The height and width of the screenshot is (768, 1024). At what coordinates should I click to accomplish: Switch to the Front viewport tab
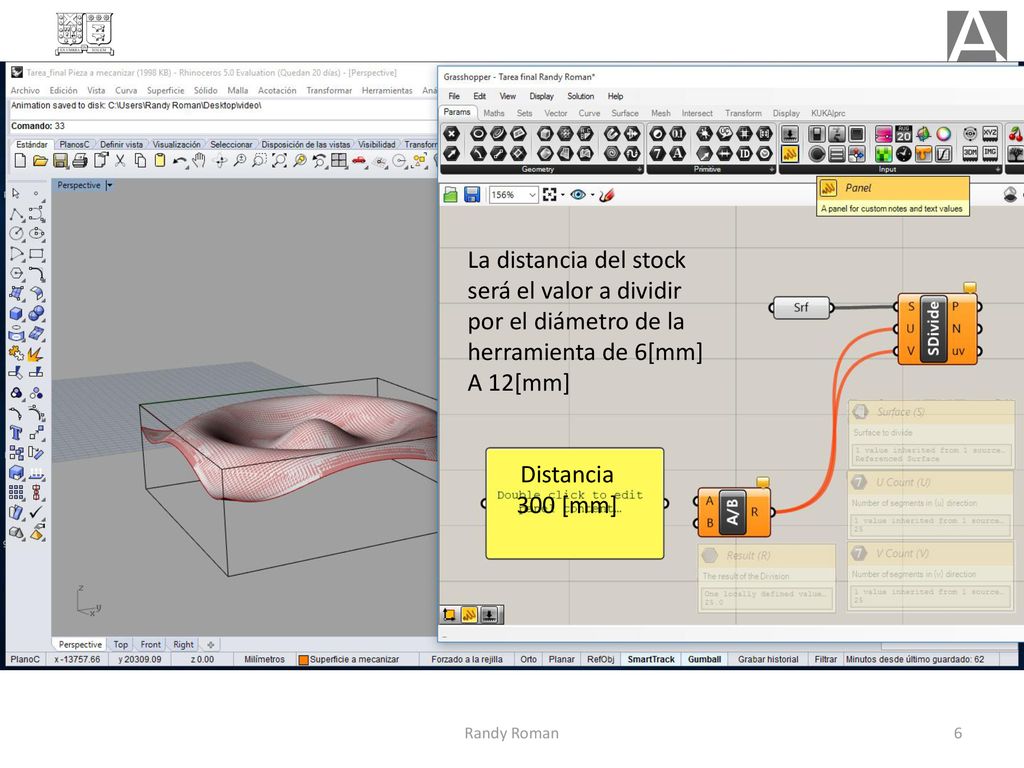(x=150, y=645)
